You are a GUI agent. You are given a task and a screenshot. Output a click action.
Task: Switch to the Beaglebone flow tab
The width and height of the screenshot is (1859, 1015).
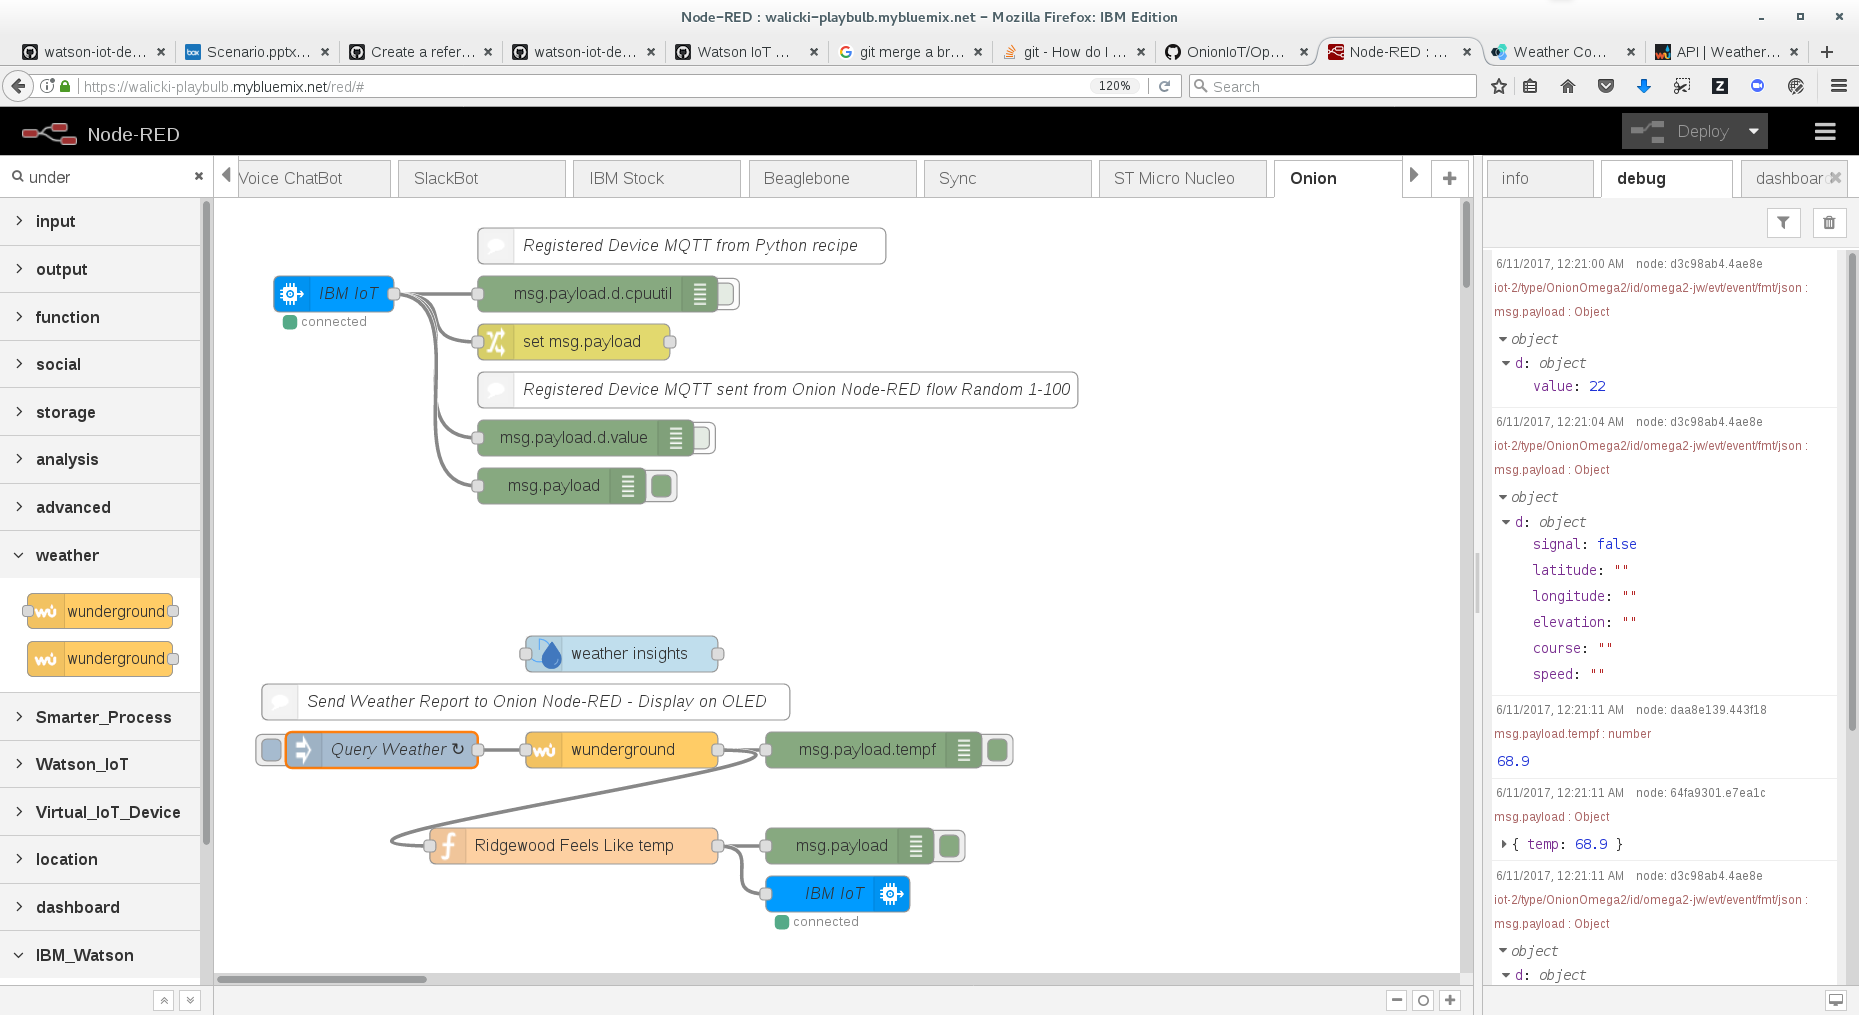tap(831, 179)
